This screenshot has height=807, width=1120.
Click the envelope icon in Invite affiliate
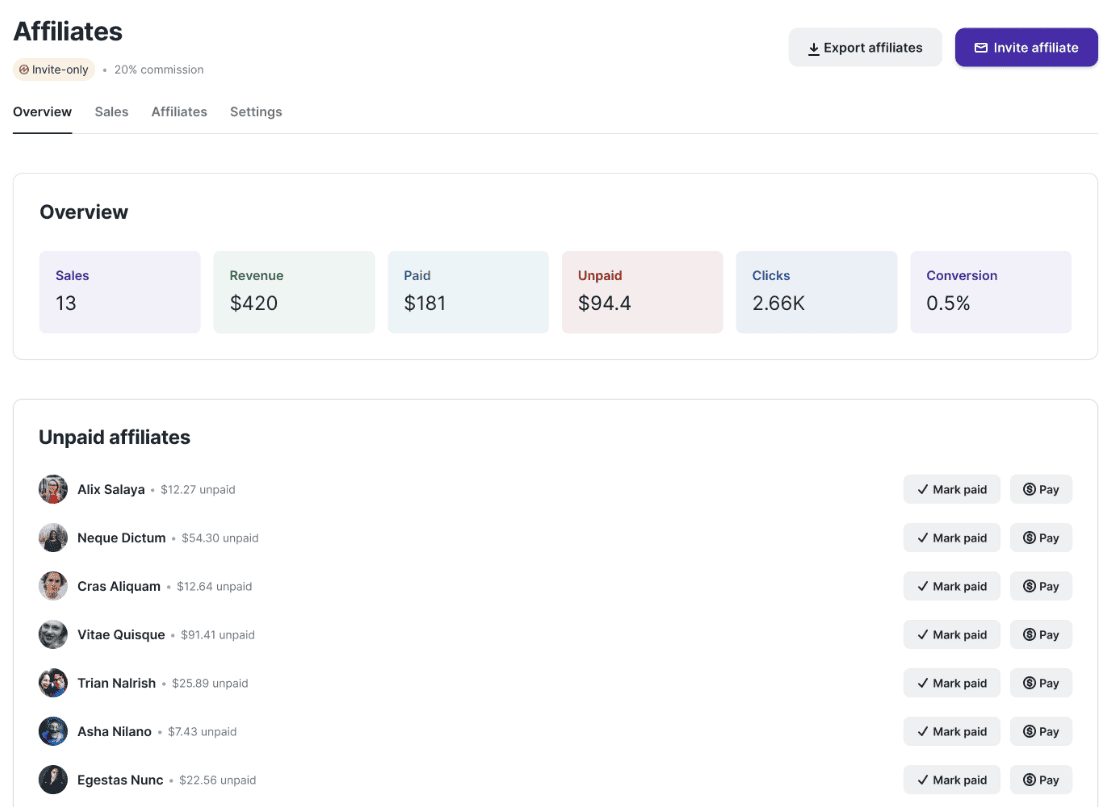pos(981,48)
